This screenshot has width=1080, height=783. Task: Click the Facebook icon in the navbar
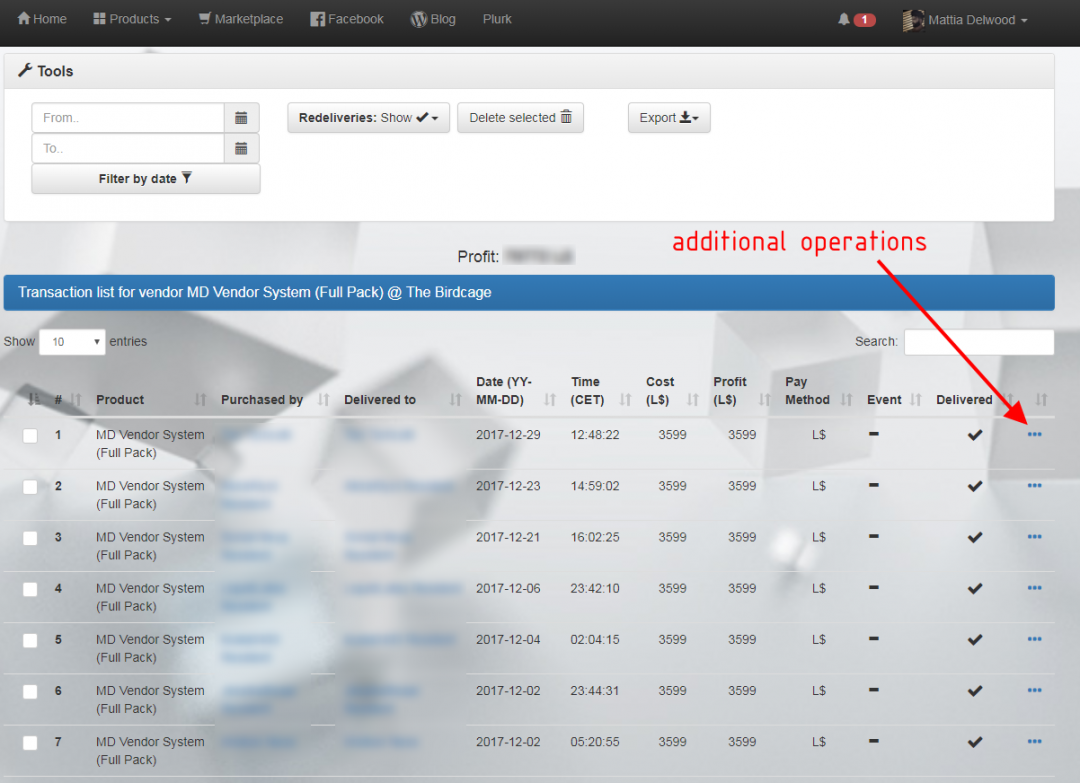pos(318,18)
